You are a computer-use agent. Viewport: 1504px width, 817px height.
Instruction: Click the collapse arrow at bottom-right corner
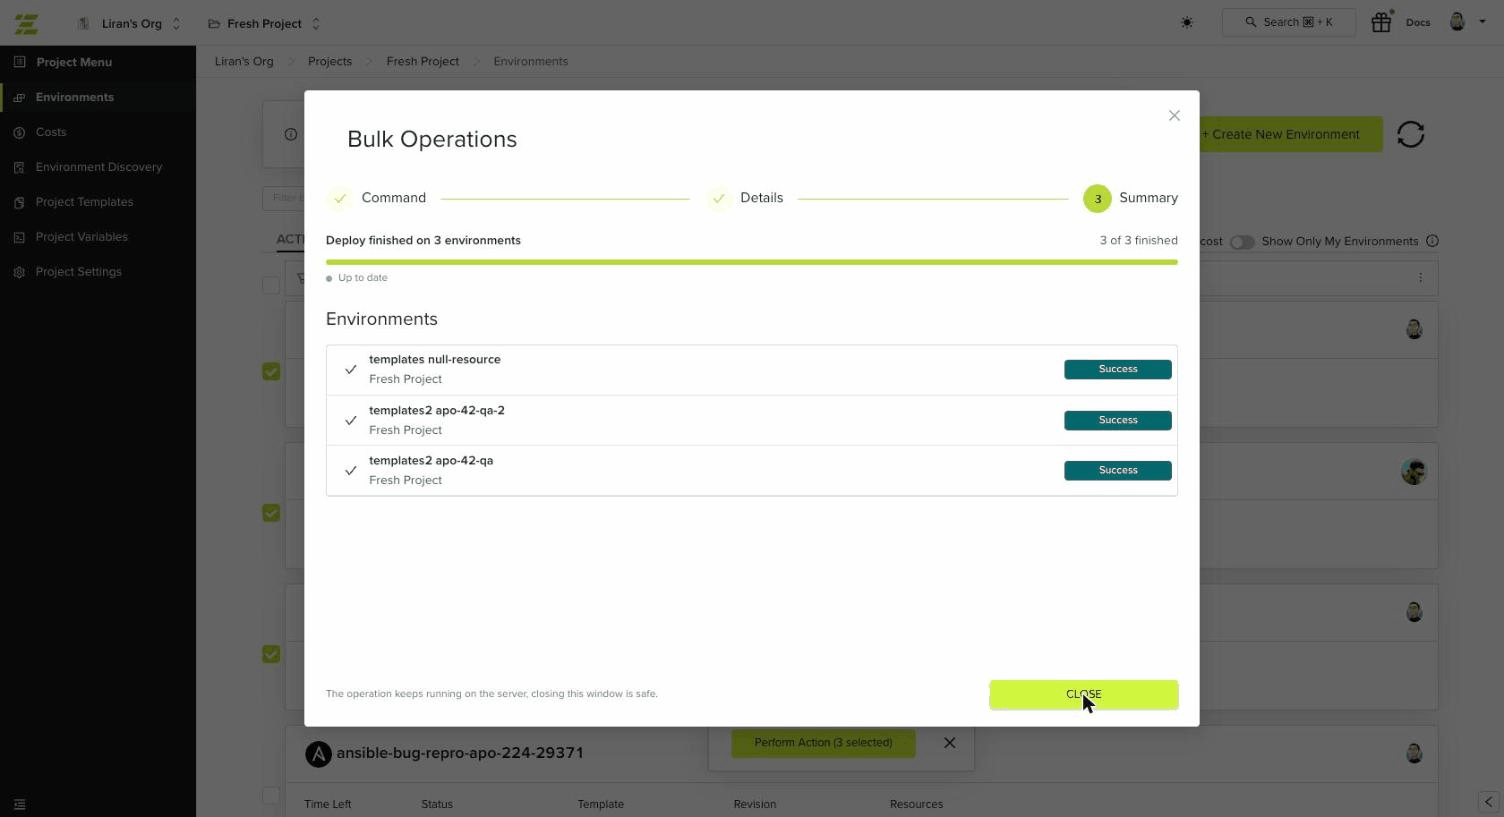(1488, 802)
